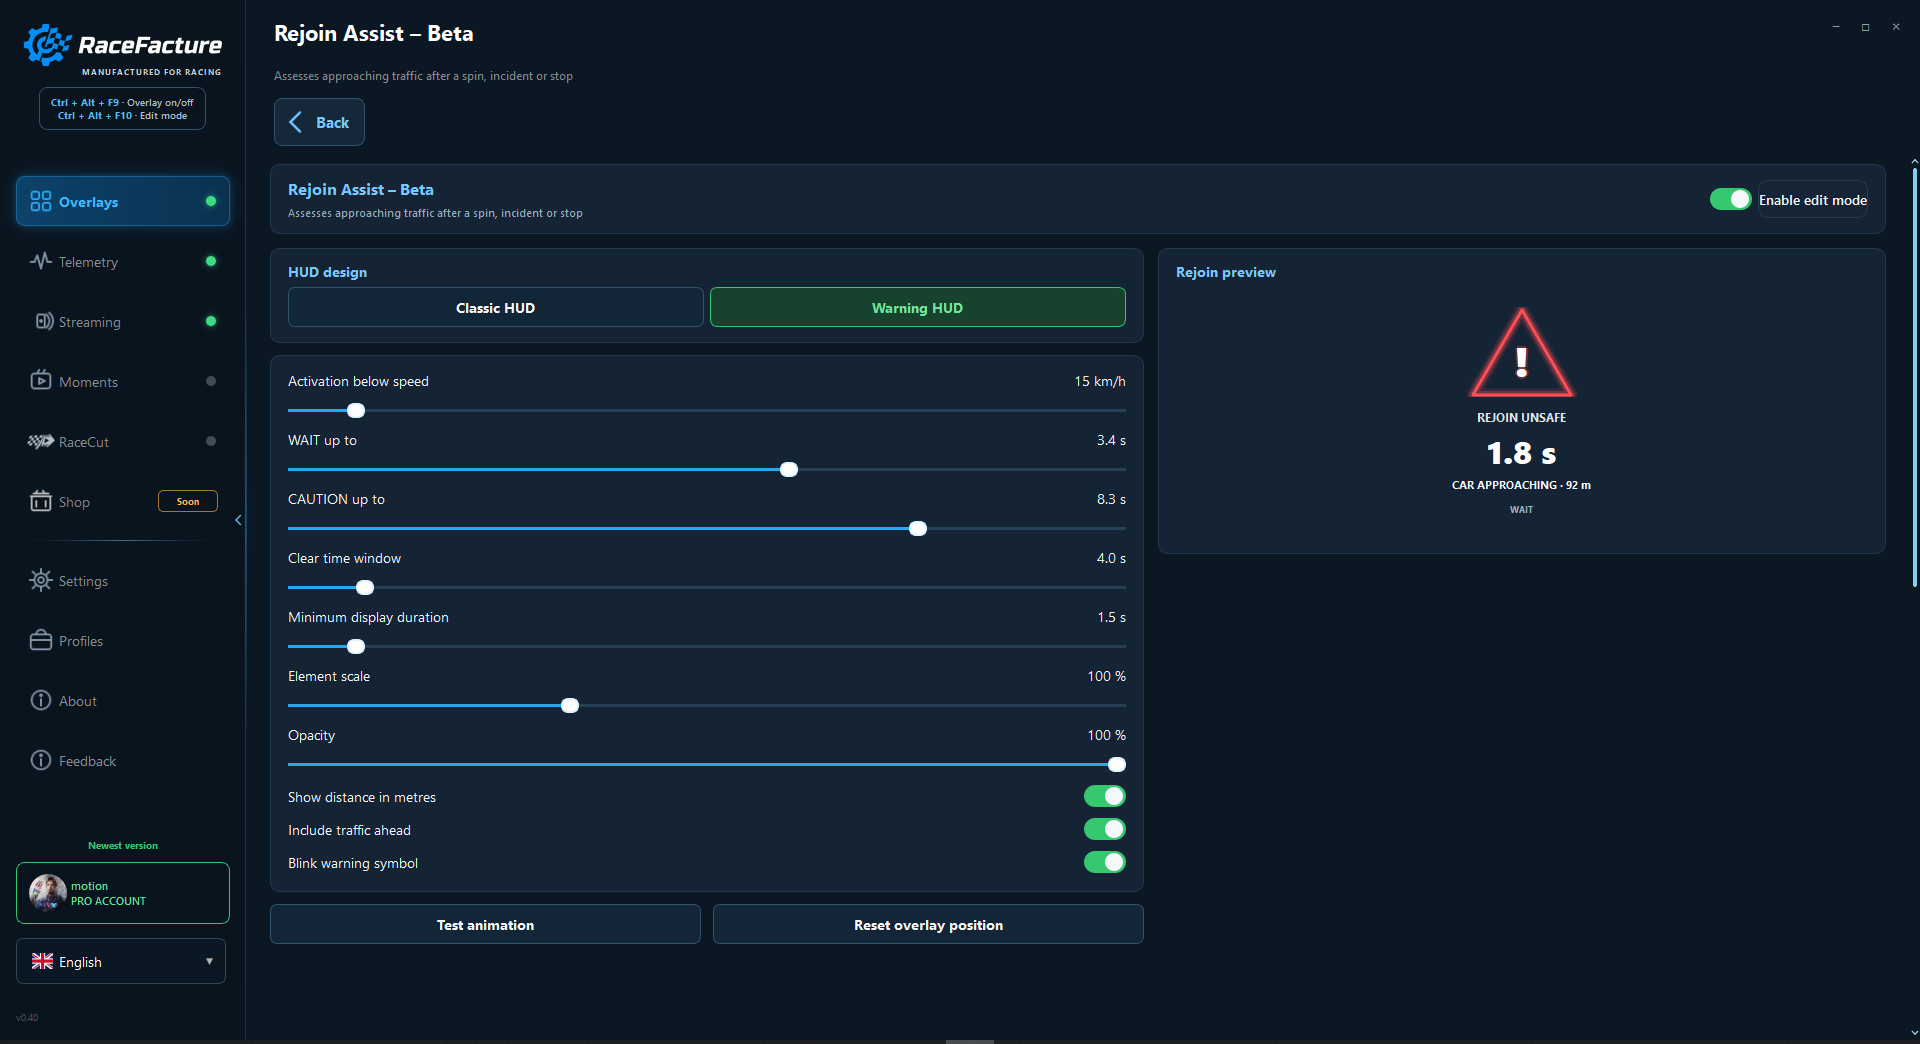Collapse the sidebar with the chevron handle
Image resolution: width=1920 pixels, height=1044 pixels.
tap(238, 520)
